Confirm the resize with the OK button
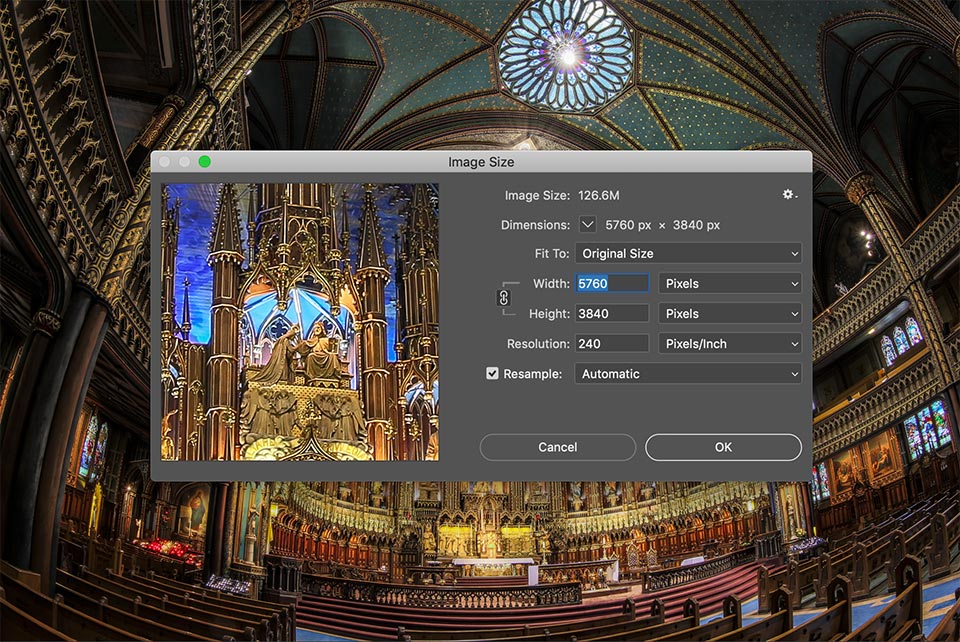This screenshot has height=642, width=960. coord(723,447)
